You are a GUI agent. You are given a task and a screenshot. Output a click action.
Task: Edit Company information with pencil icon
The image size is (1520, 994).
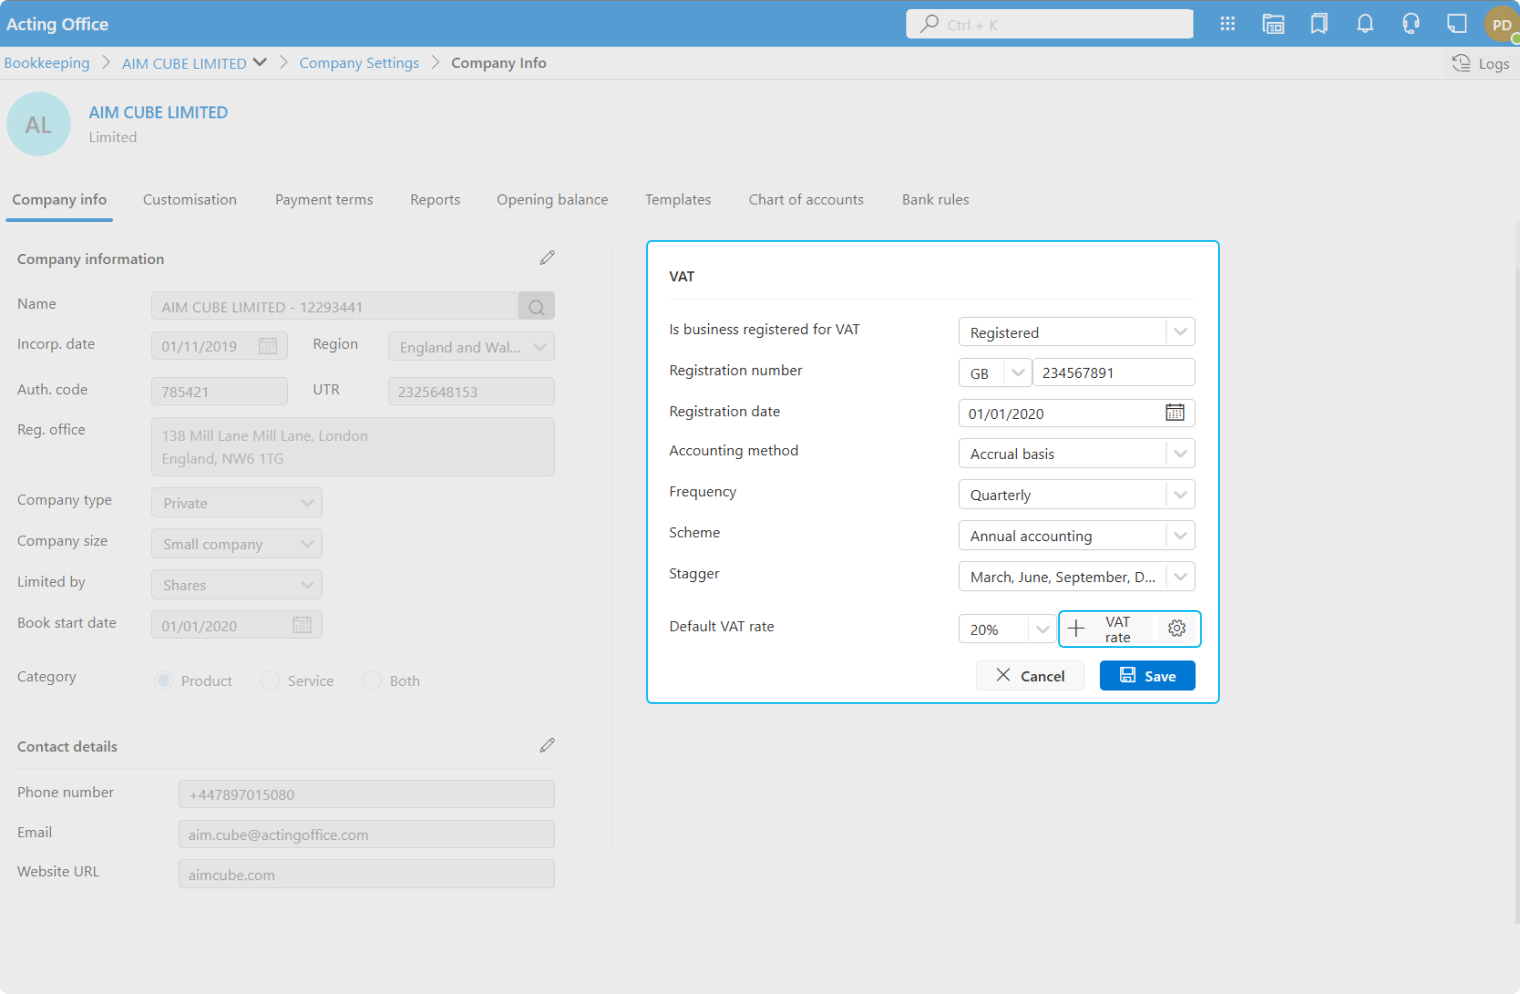(547, 258)
